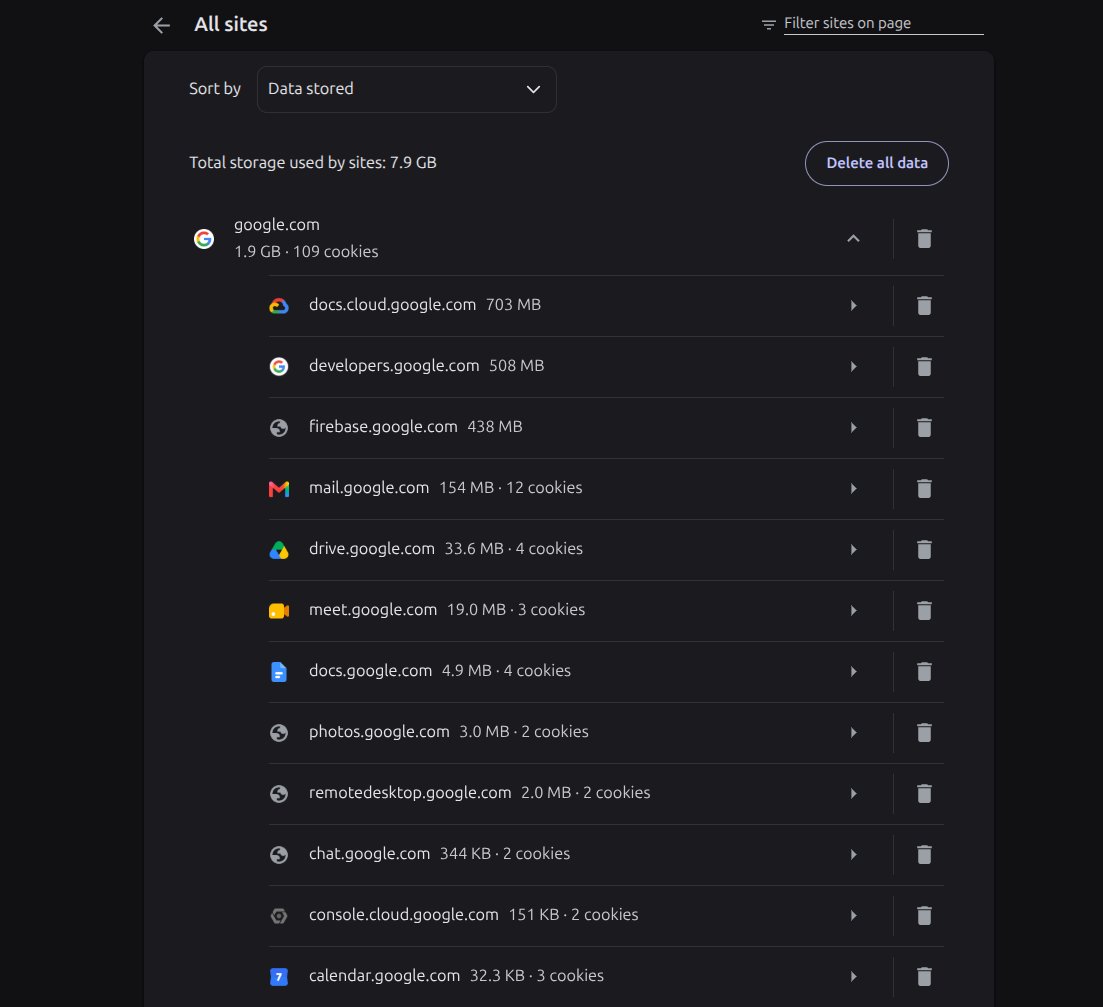Viewport: 1103px width, 1007px height.
Task: Expand drive.google.com details arrow
Action: [853, 549]
